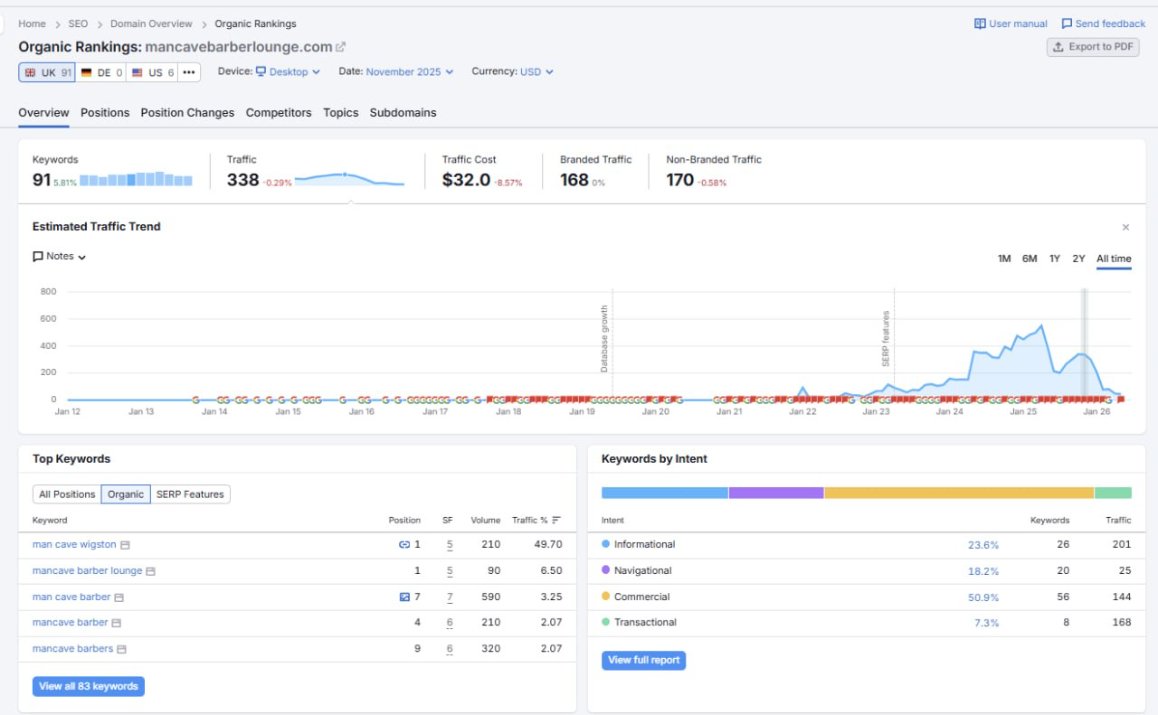Image resolution: width=1158 pixels, height=715 pixels.
Task: Click the Keywords bar chart thumbnail
Action: [x=136, y=179]
